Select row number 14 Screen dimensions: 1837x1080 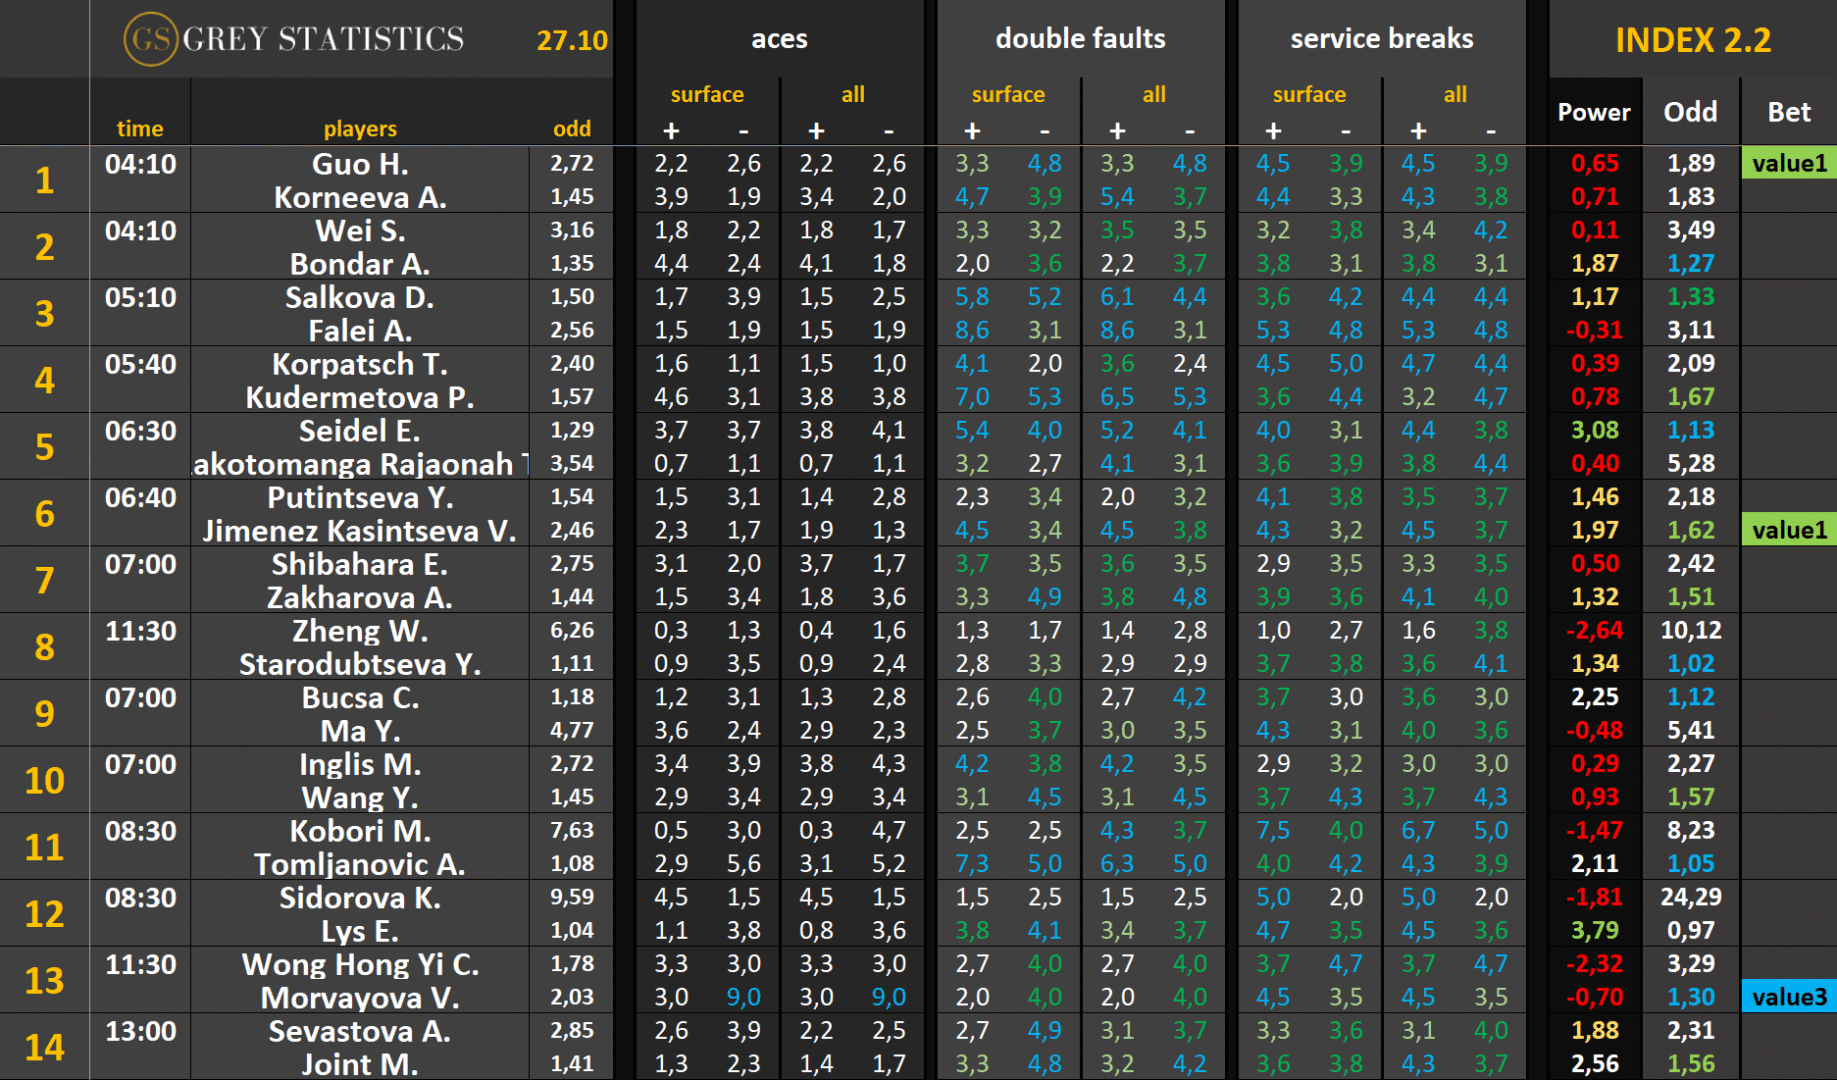(45, 1047)
